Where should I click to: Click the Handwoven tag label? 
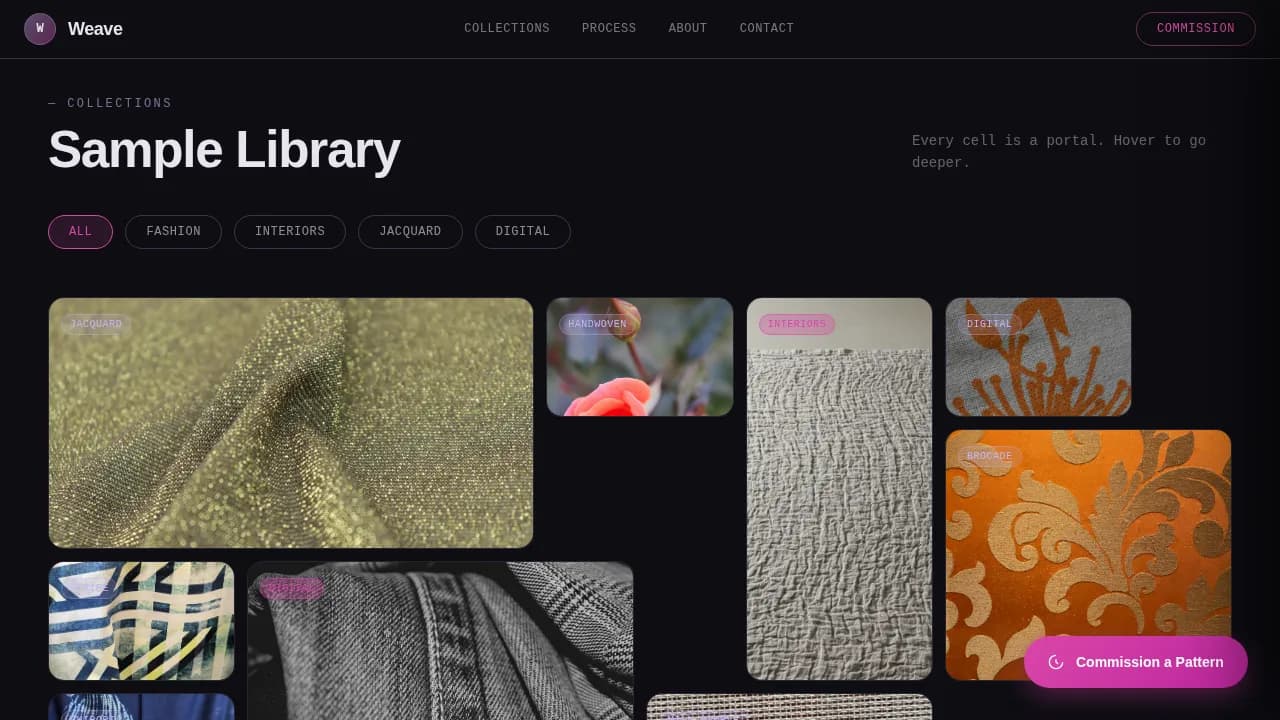pos(597,324)
